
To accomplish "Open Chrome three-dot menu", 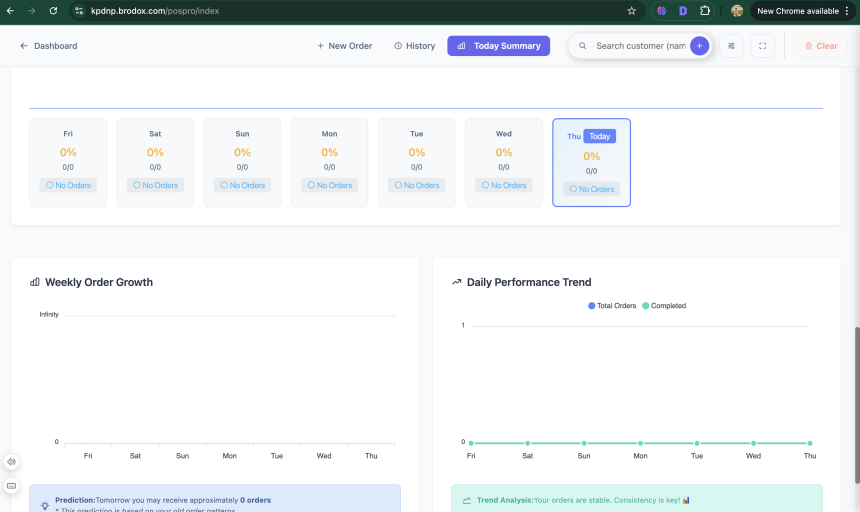I will (x=847, y=11).
